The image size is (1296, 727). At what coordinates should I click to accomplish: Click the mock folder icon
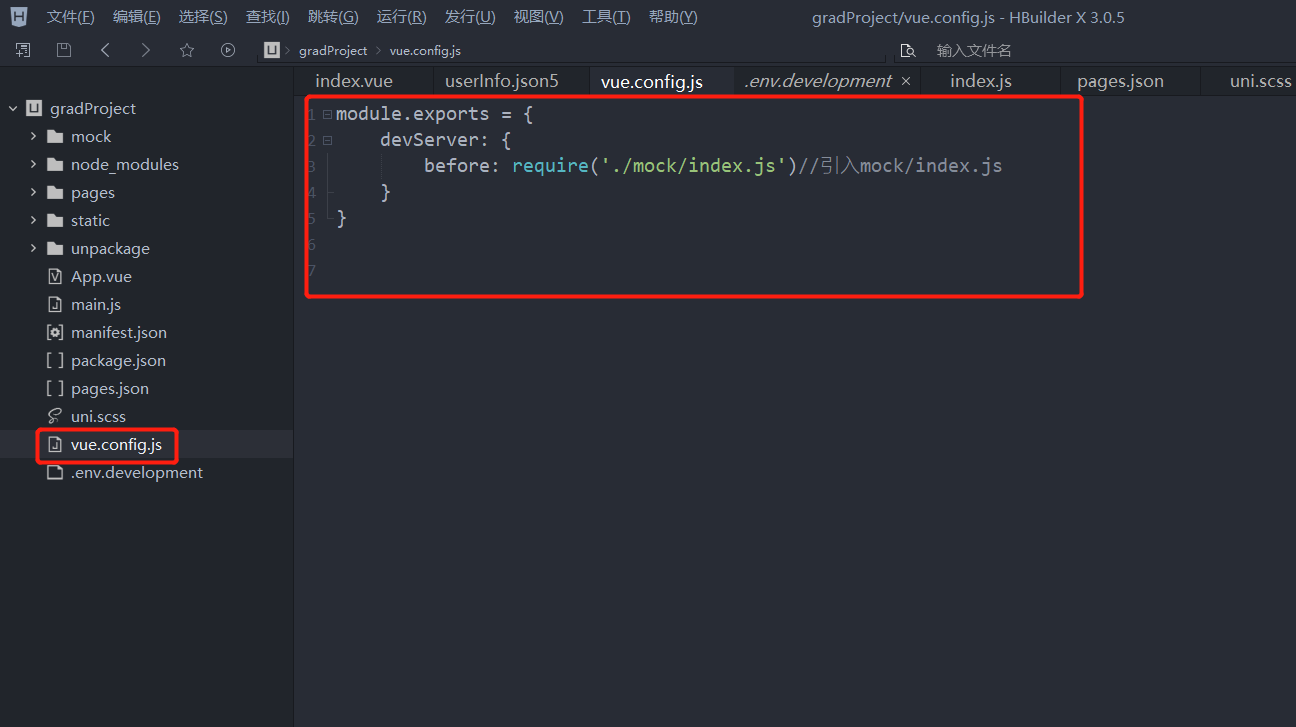coord(55,136)
